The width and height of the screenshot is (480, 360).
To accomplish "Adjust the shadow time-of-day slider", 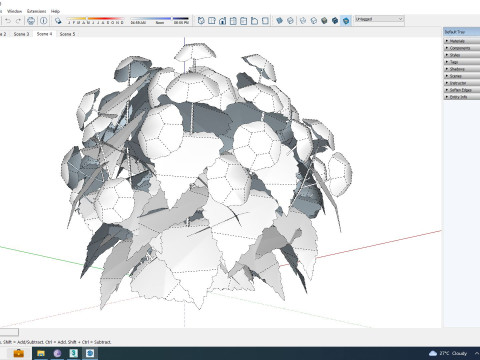I will (x=160, y=21).
